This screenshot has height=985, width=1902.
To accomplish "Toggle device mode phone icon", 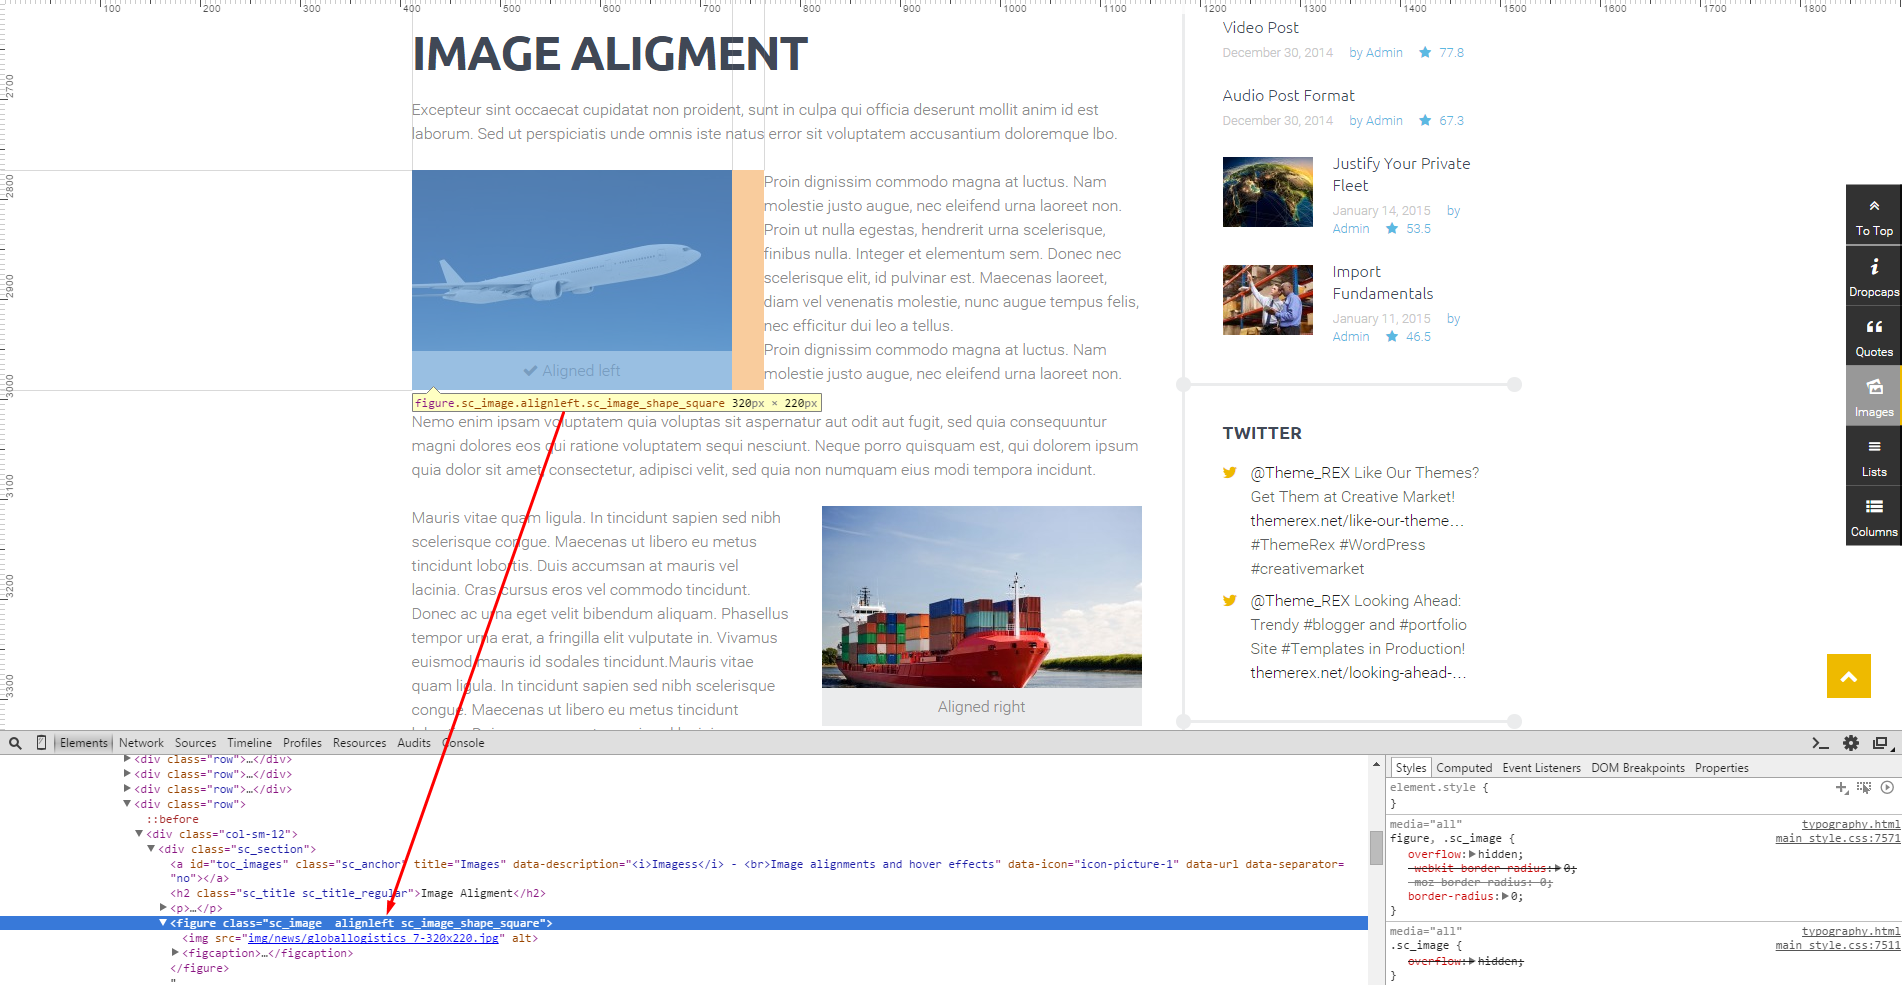I will [41, 743].
